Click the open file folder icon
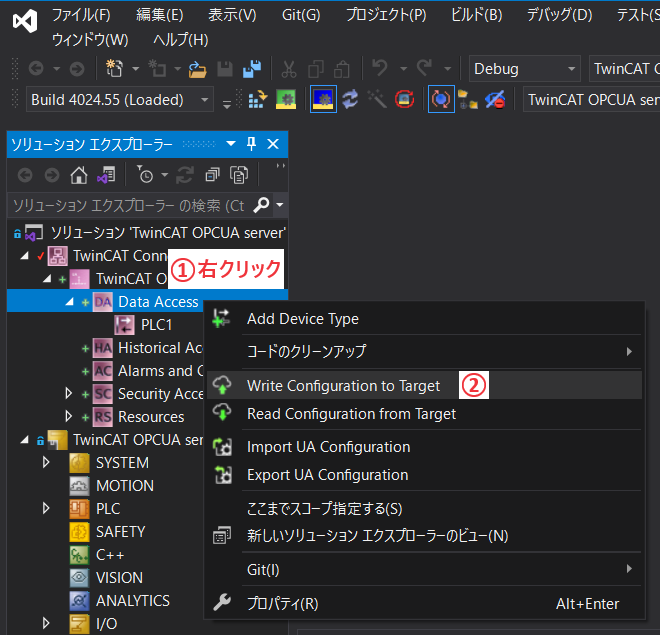This screenshot has width=660, height=635. pos(197,69)
